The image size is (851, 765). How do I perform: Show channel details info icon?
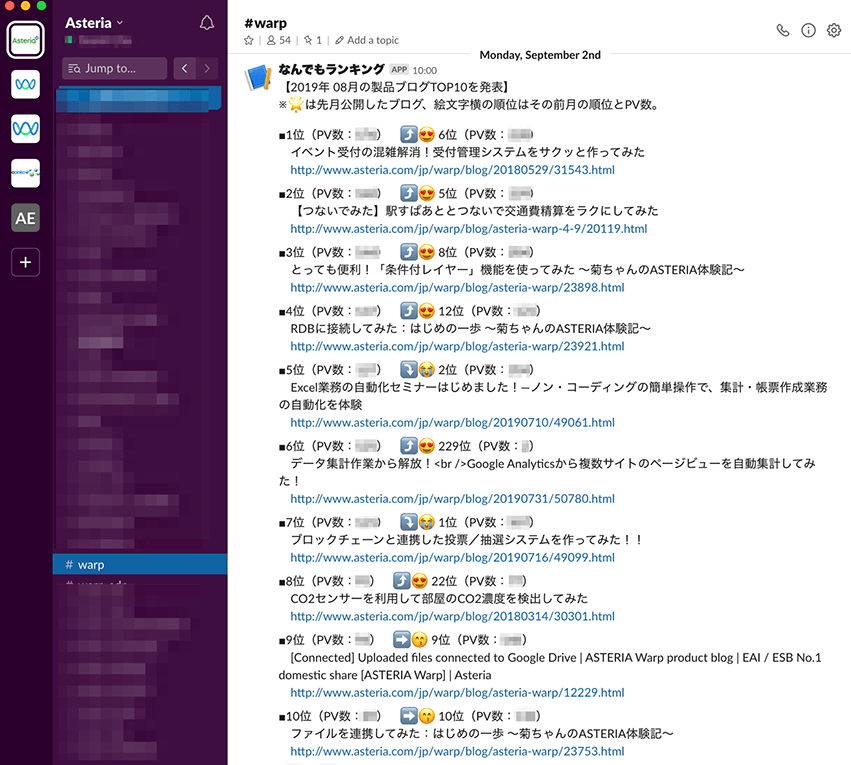[808, 30]
